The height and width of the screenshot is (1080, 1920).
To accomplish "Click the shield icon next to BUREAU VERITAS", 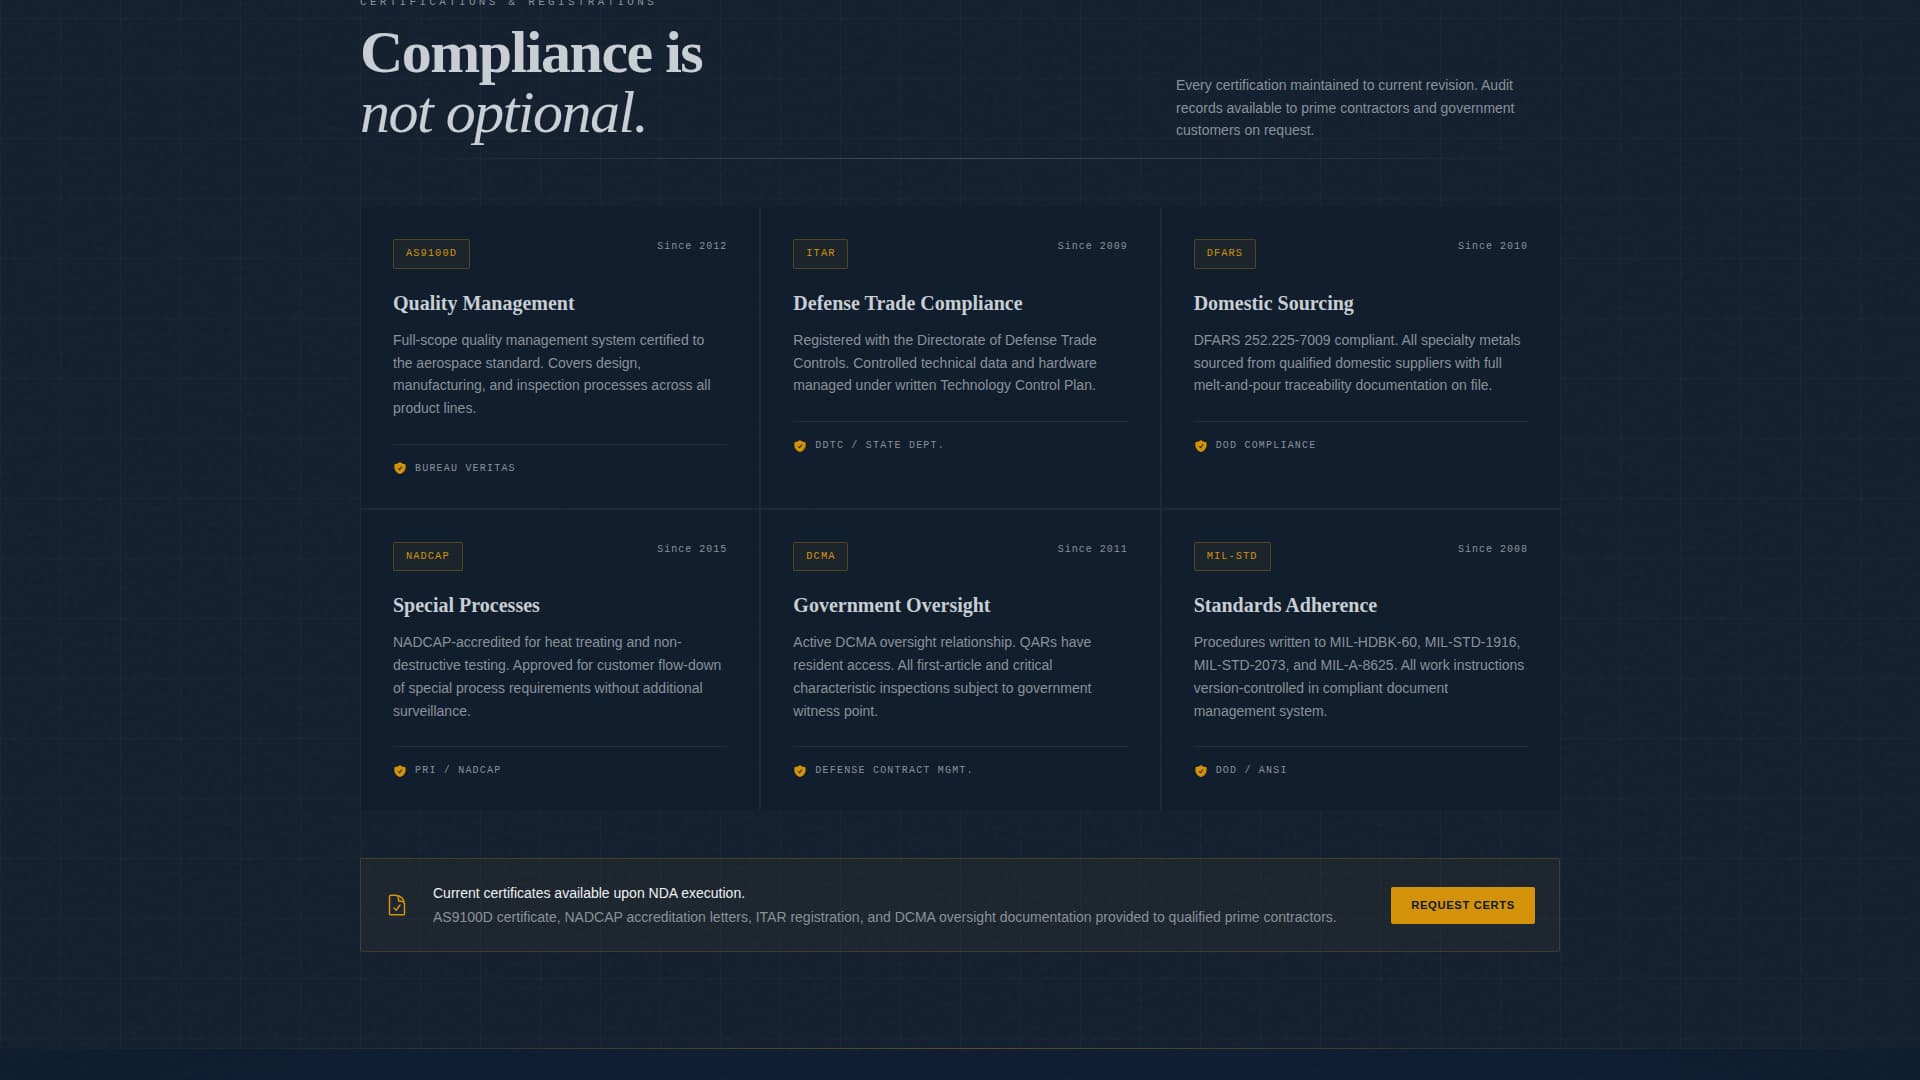I will tap(399, 467).
